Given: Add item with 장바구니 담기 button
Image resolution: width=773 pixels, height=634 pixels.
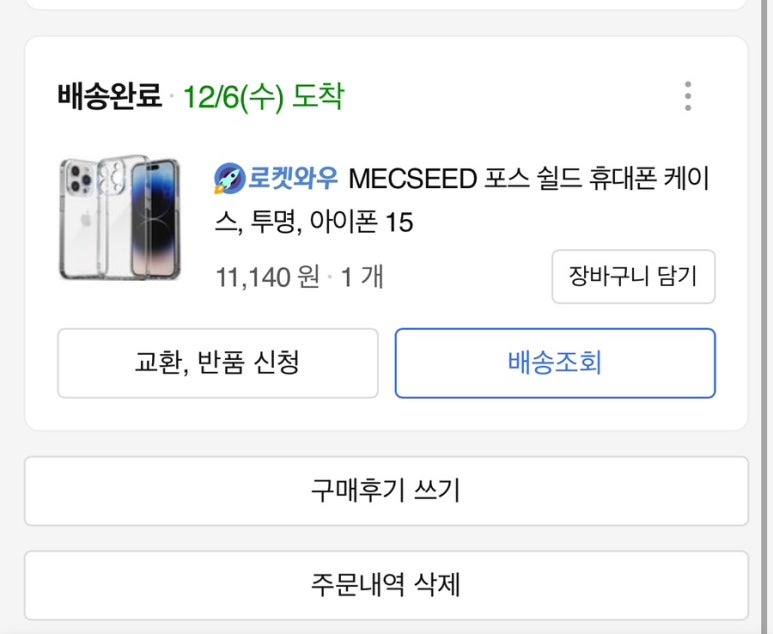Looking at the screenshot, I should (x=633, y=277).
